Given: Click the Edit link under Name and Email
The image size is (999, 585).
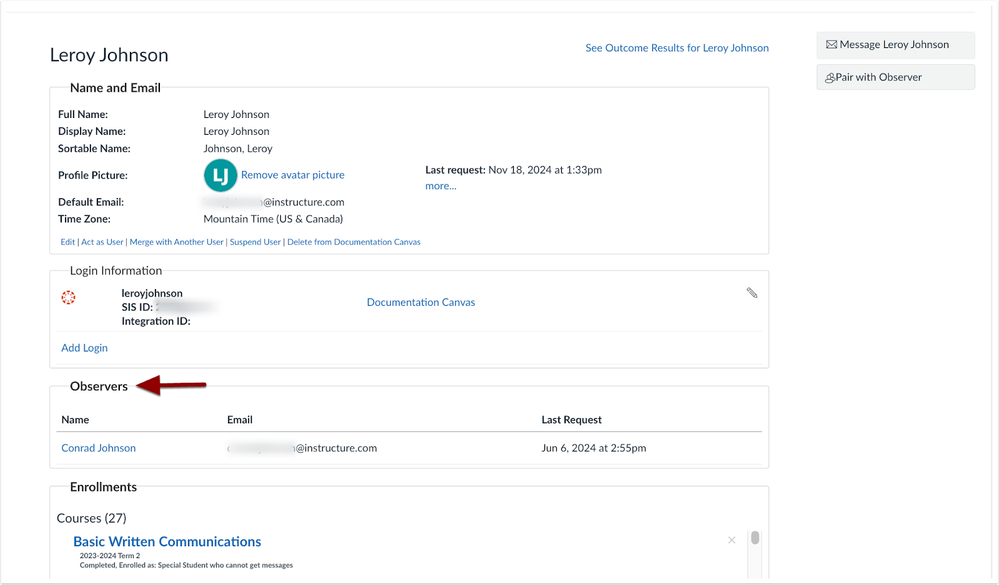Looking at the screenshot, I should (x=68, y=242).
